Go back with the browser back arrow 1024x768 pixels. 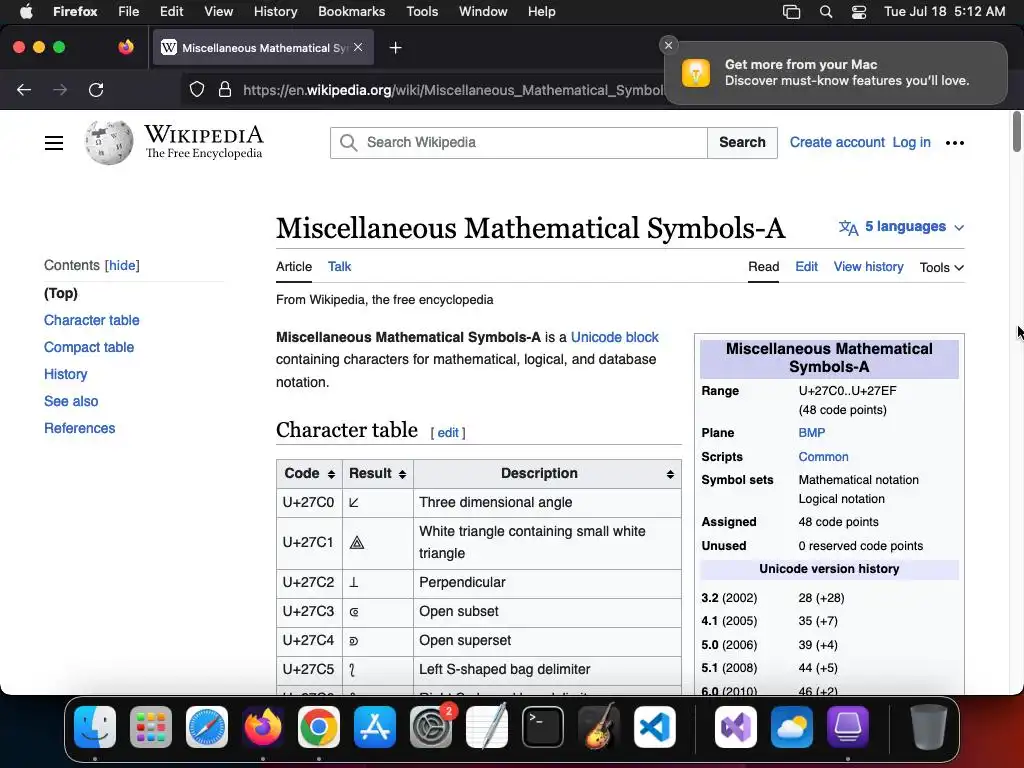click(x=24, y=90)
